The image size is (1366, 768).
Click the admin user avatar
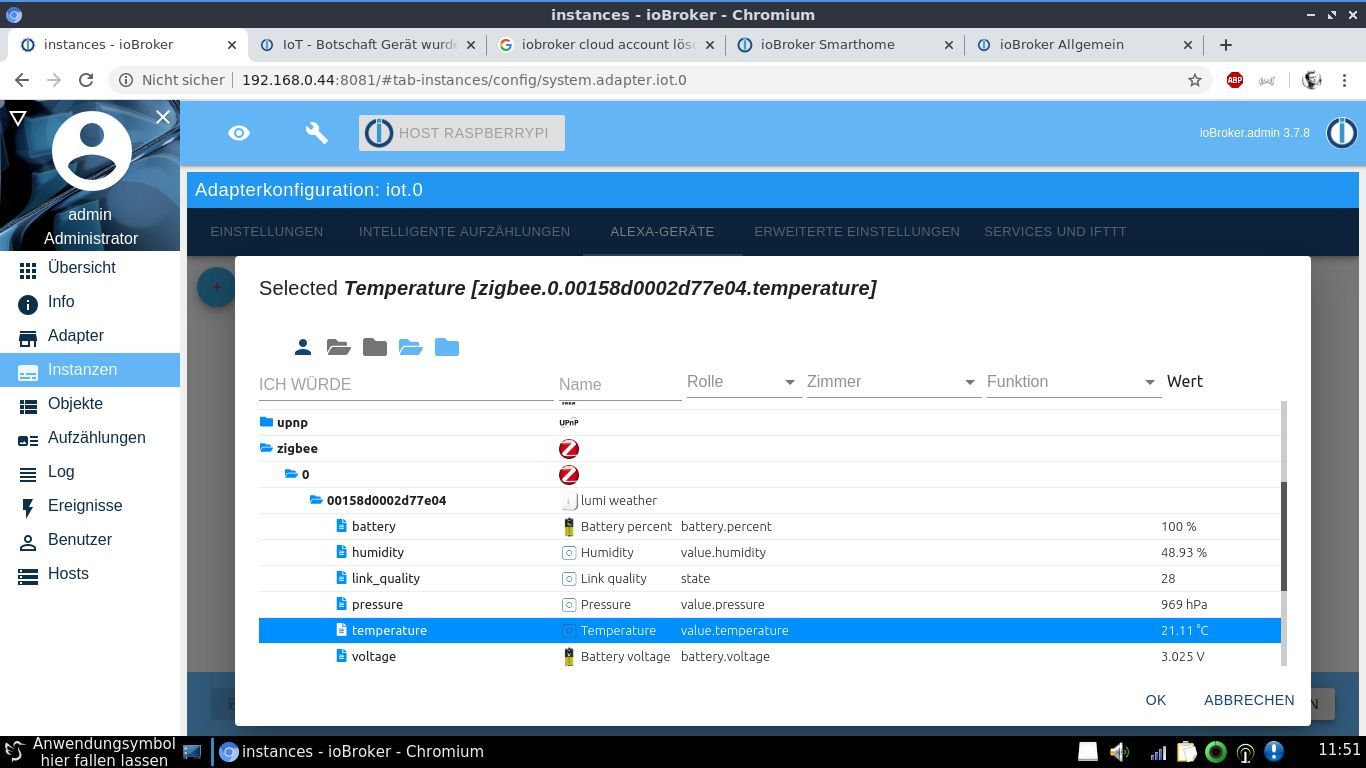pos(91,151)
